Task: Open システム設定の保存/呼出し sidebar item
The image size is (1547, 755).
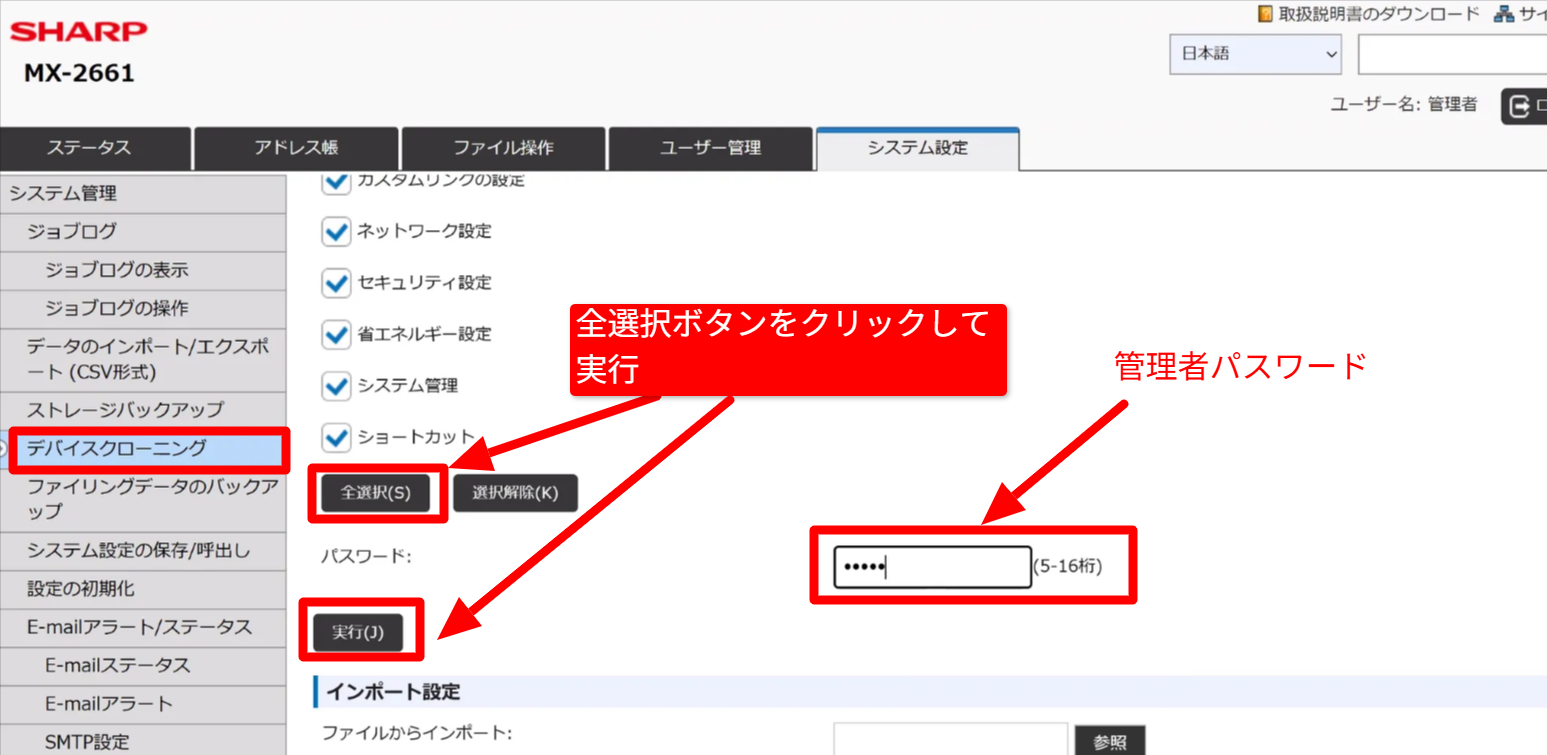Action: pos(143,551)
